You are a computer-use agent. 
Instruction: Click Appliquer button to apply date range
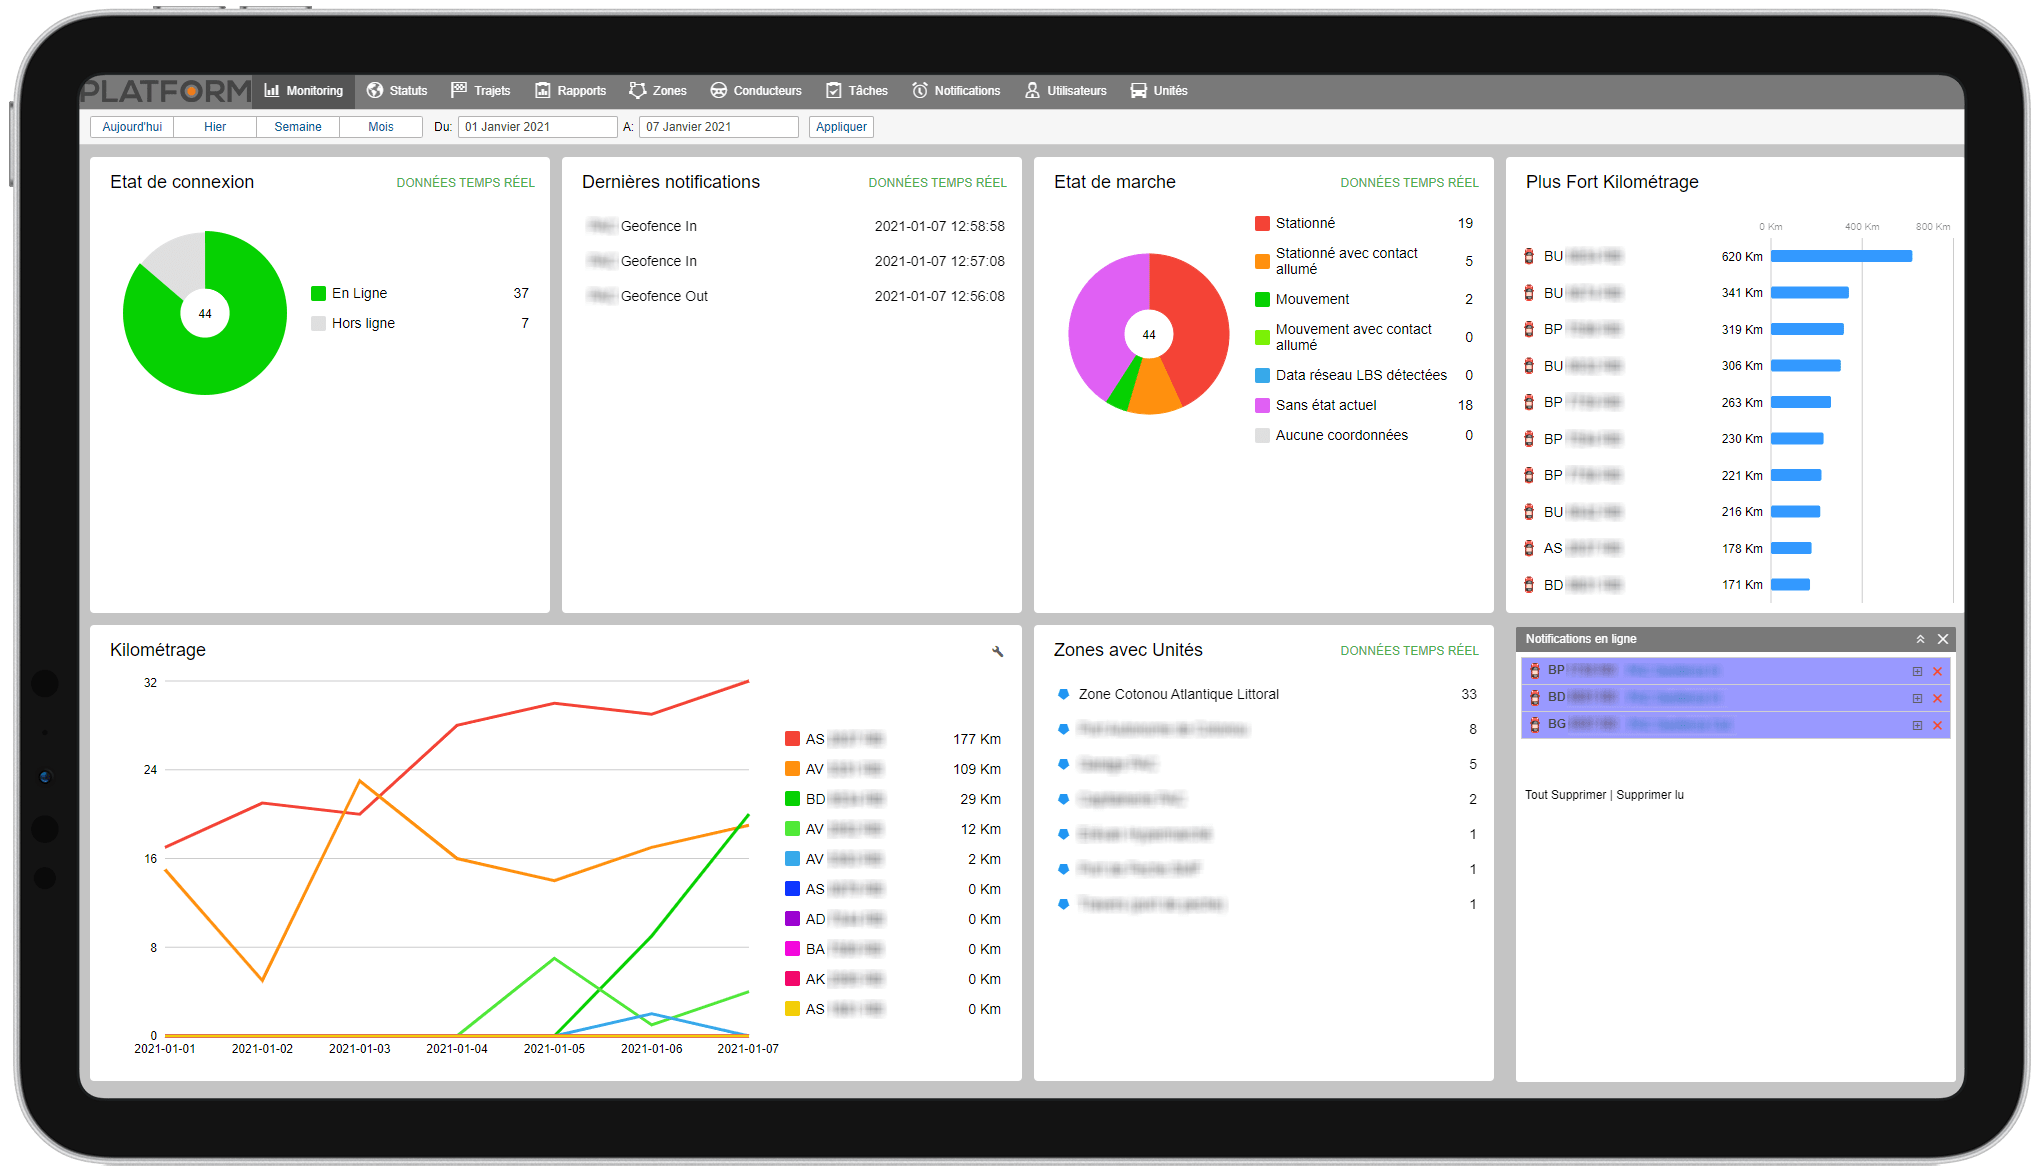[841, 126]
